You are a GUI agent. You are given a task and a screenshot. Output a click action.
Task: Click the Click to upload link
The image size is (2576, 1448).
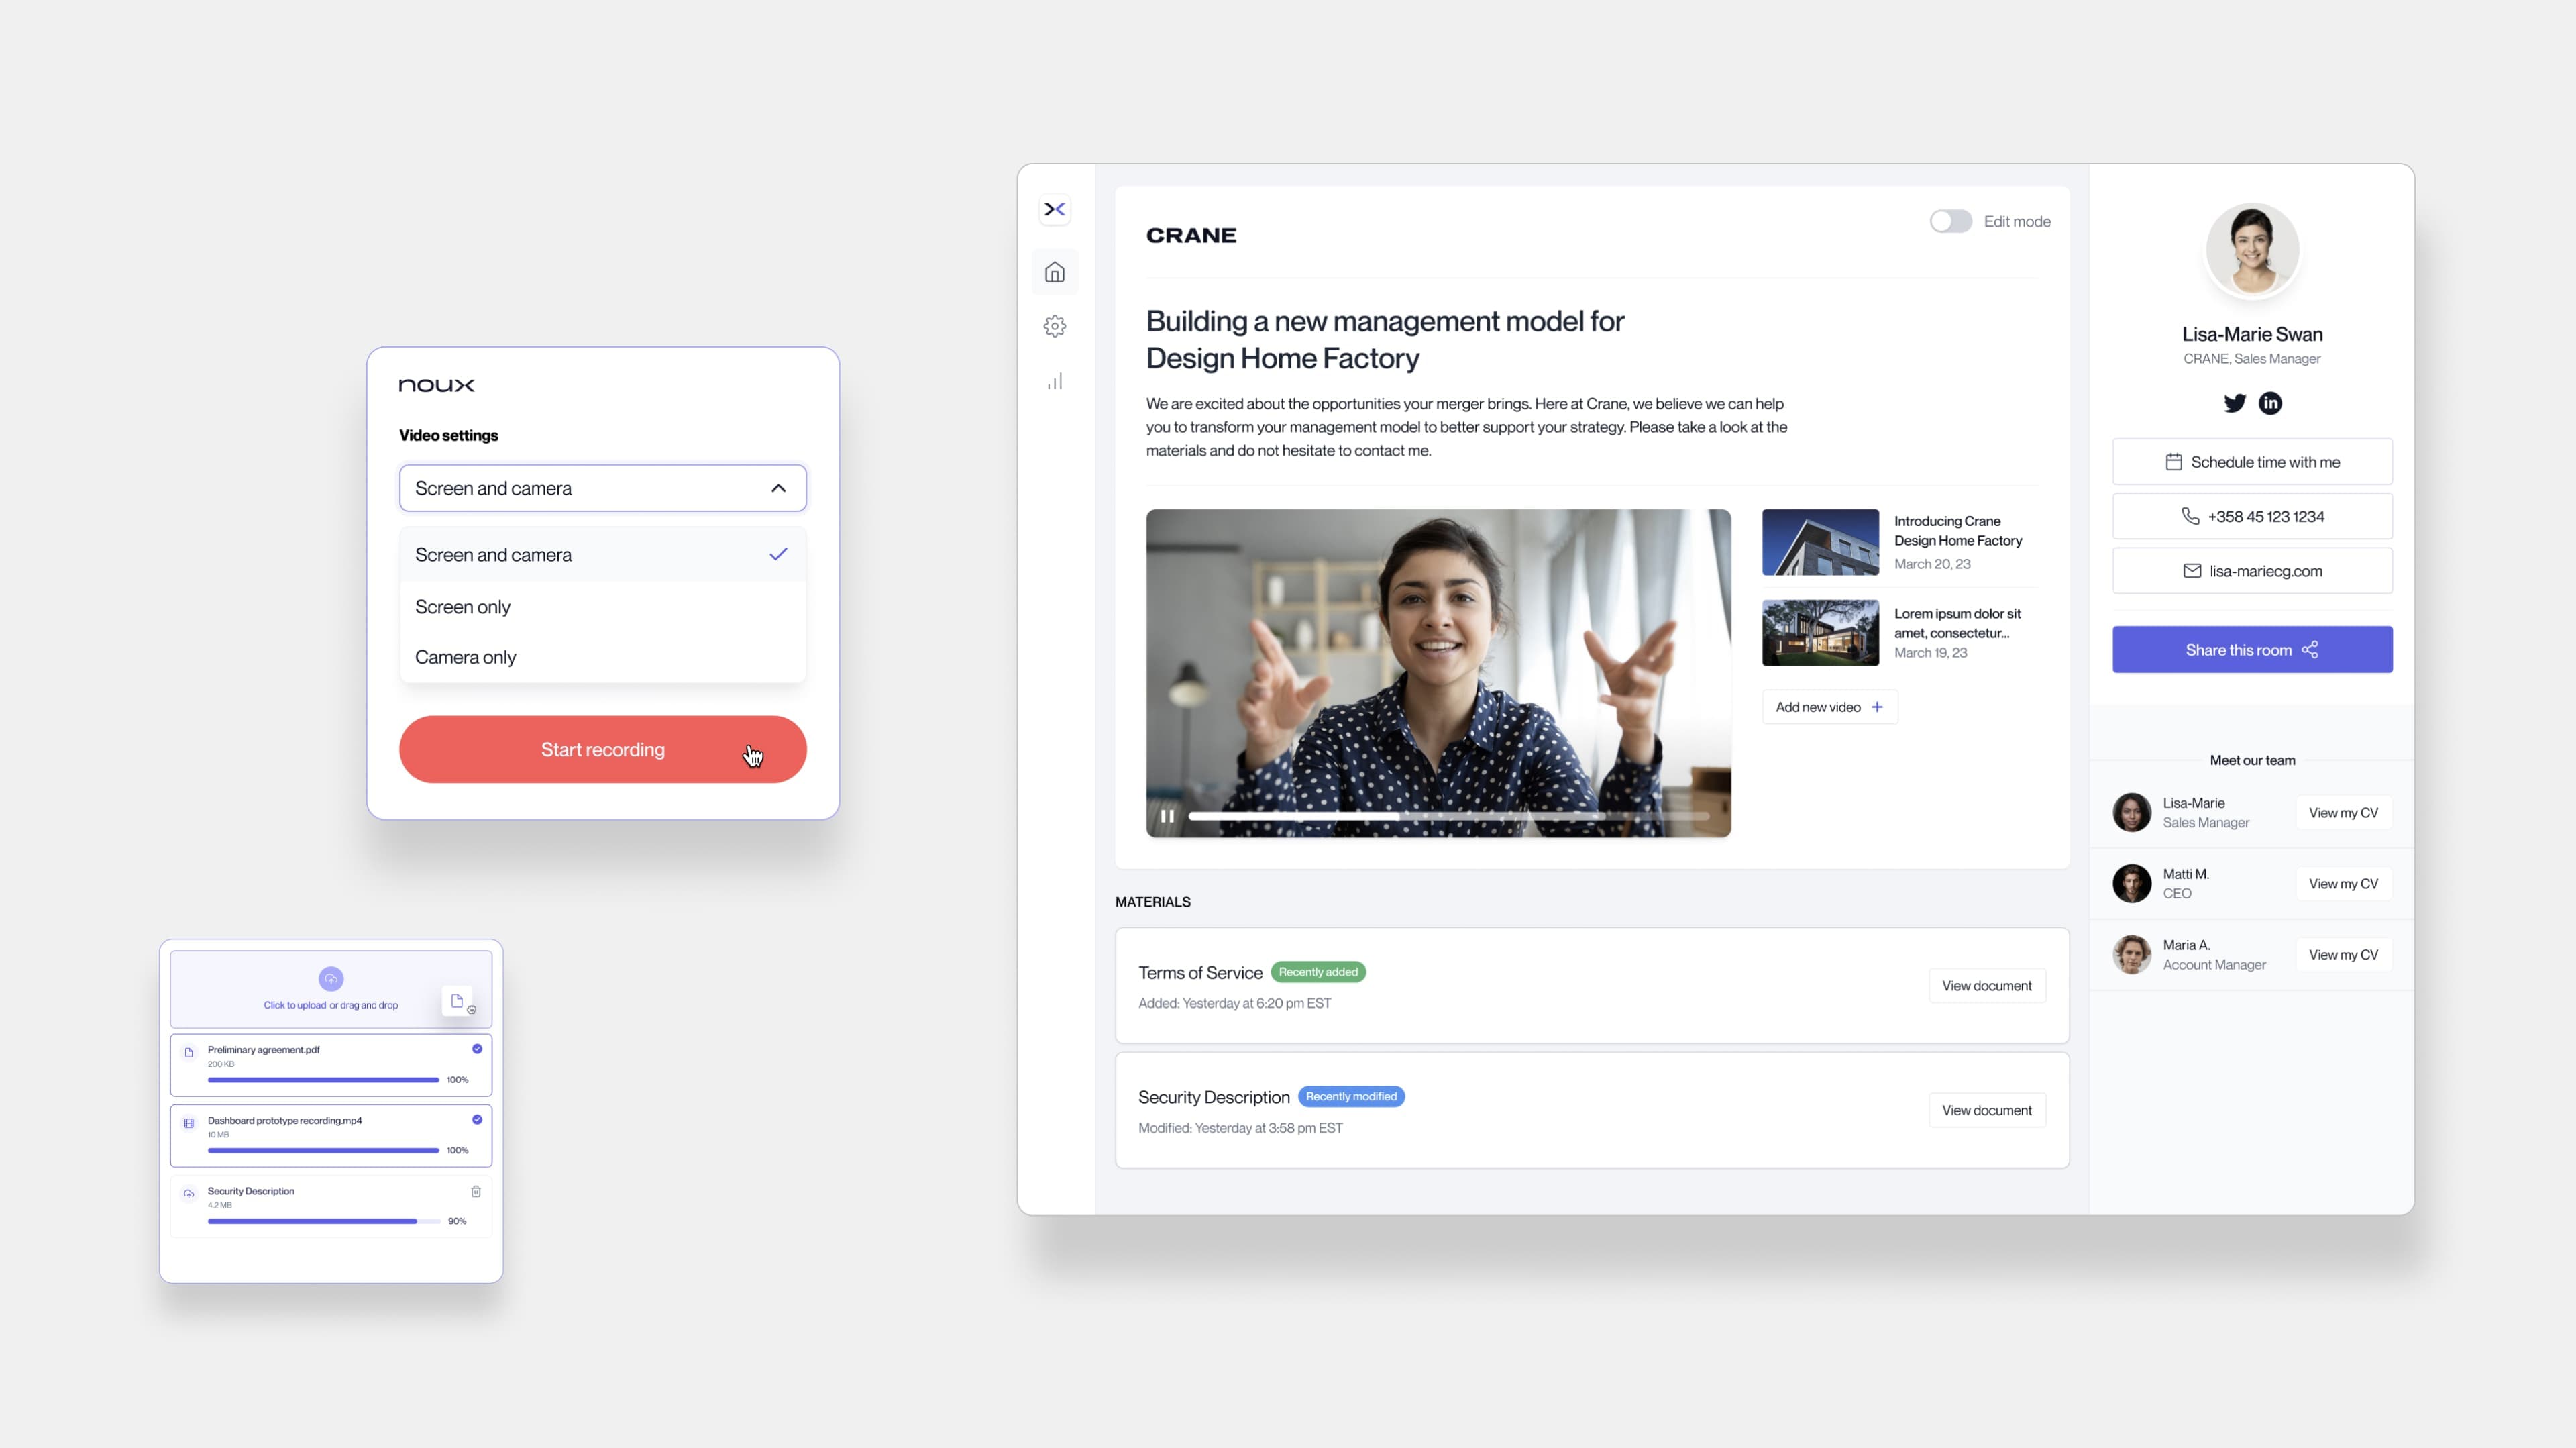295,1005
